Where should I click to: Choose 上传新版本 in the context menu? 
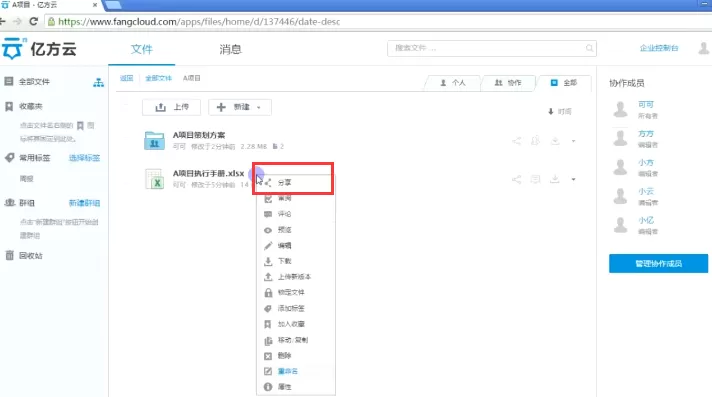tap(296, 277)
